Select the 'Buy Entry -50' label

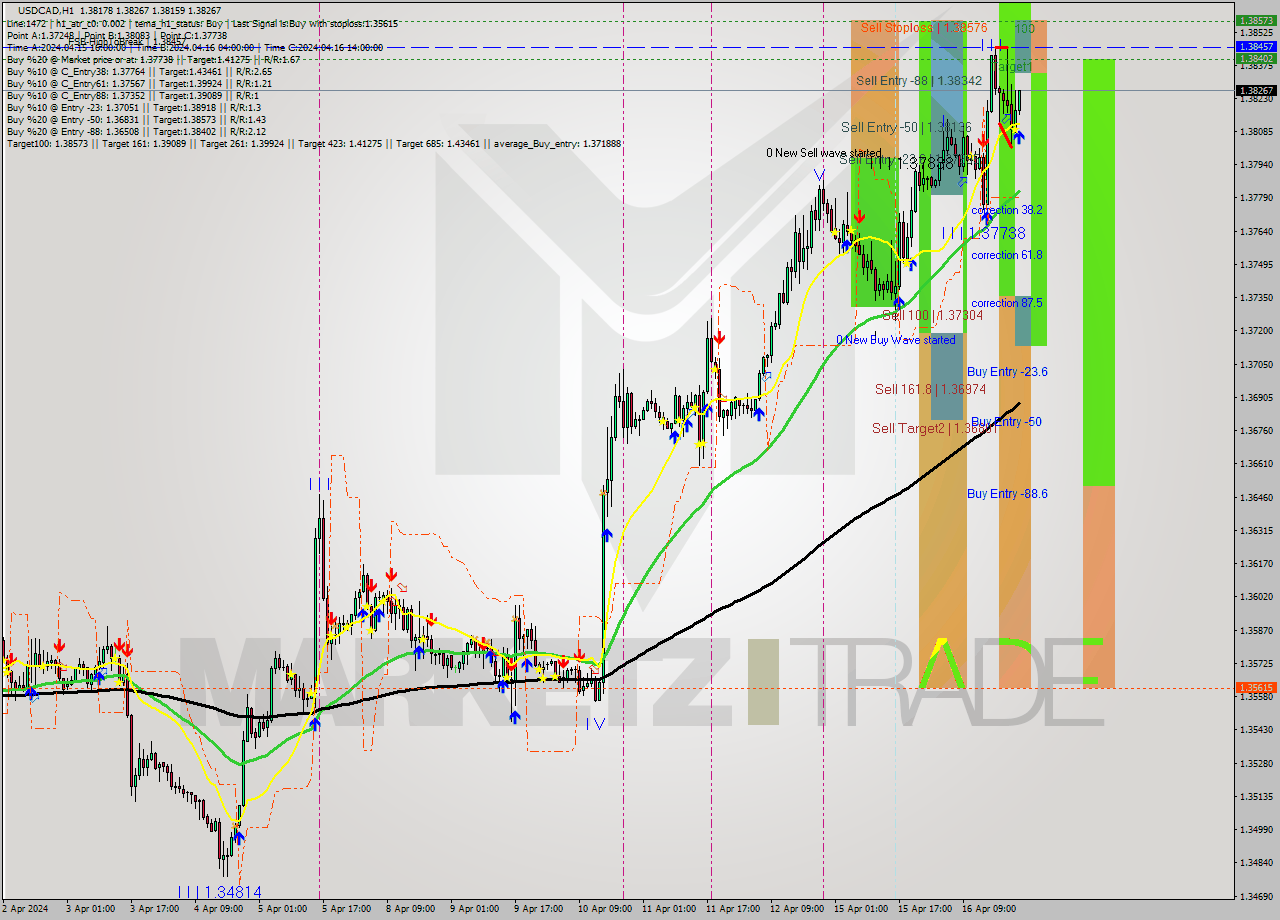(x=1006, y=422)
